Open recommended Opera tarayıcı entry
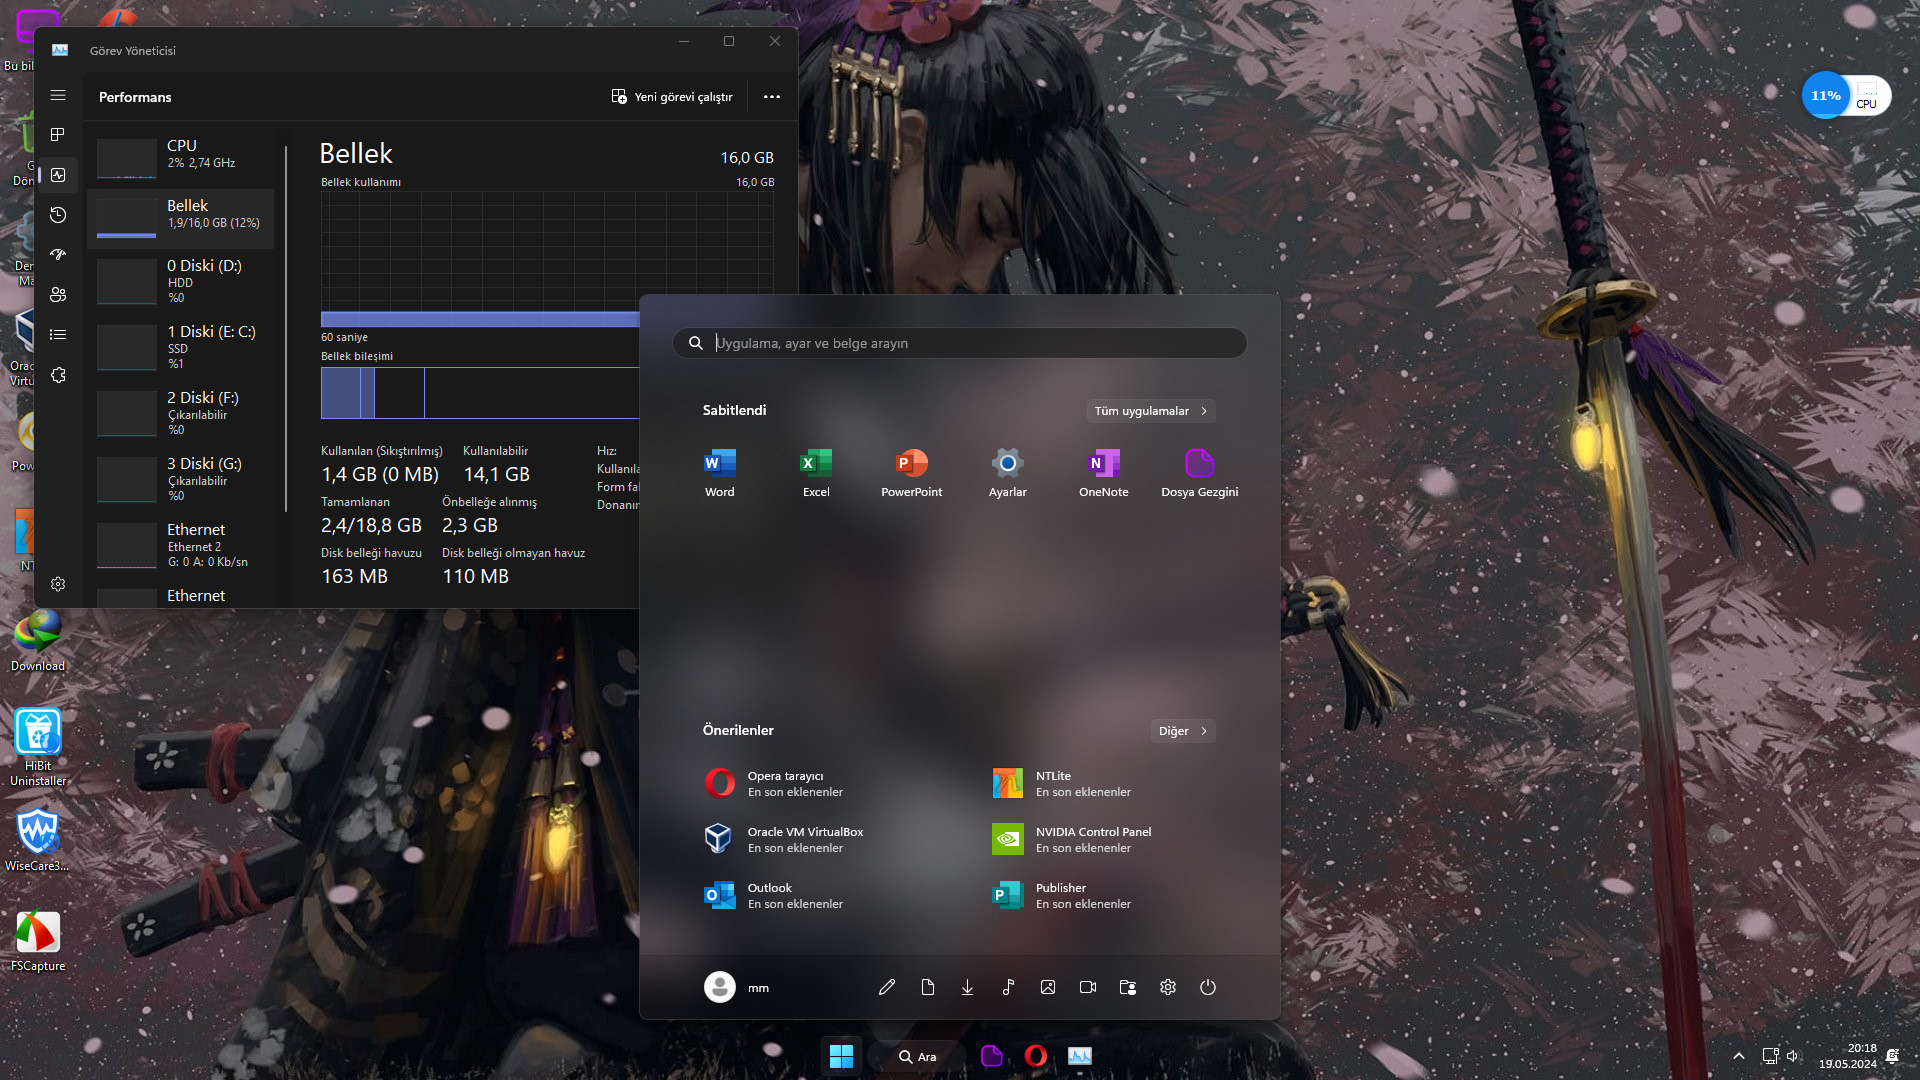Screen dimensions: 1920x1080 pyautogui.click(x=816, y=783)
